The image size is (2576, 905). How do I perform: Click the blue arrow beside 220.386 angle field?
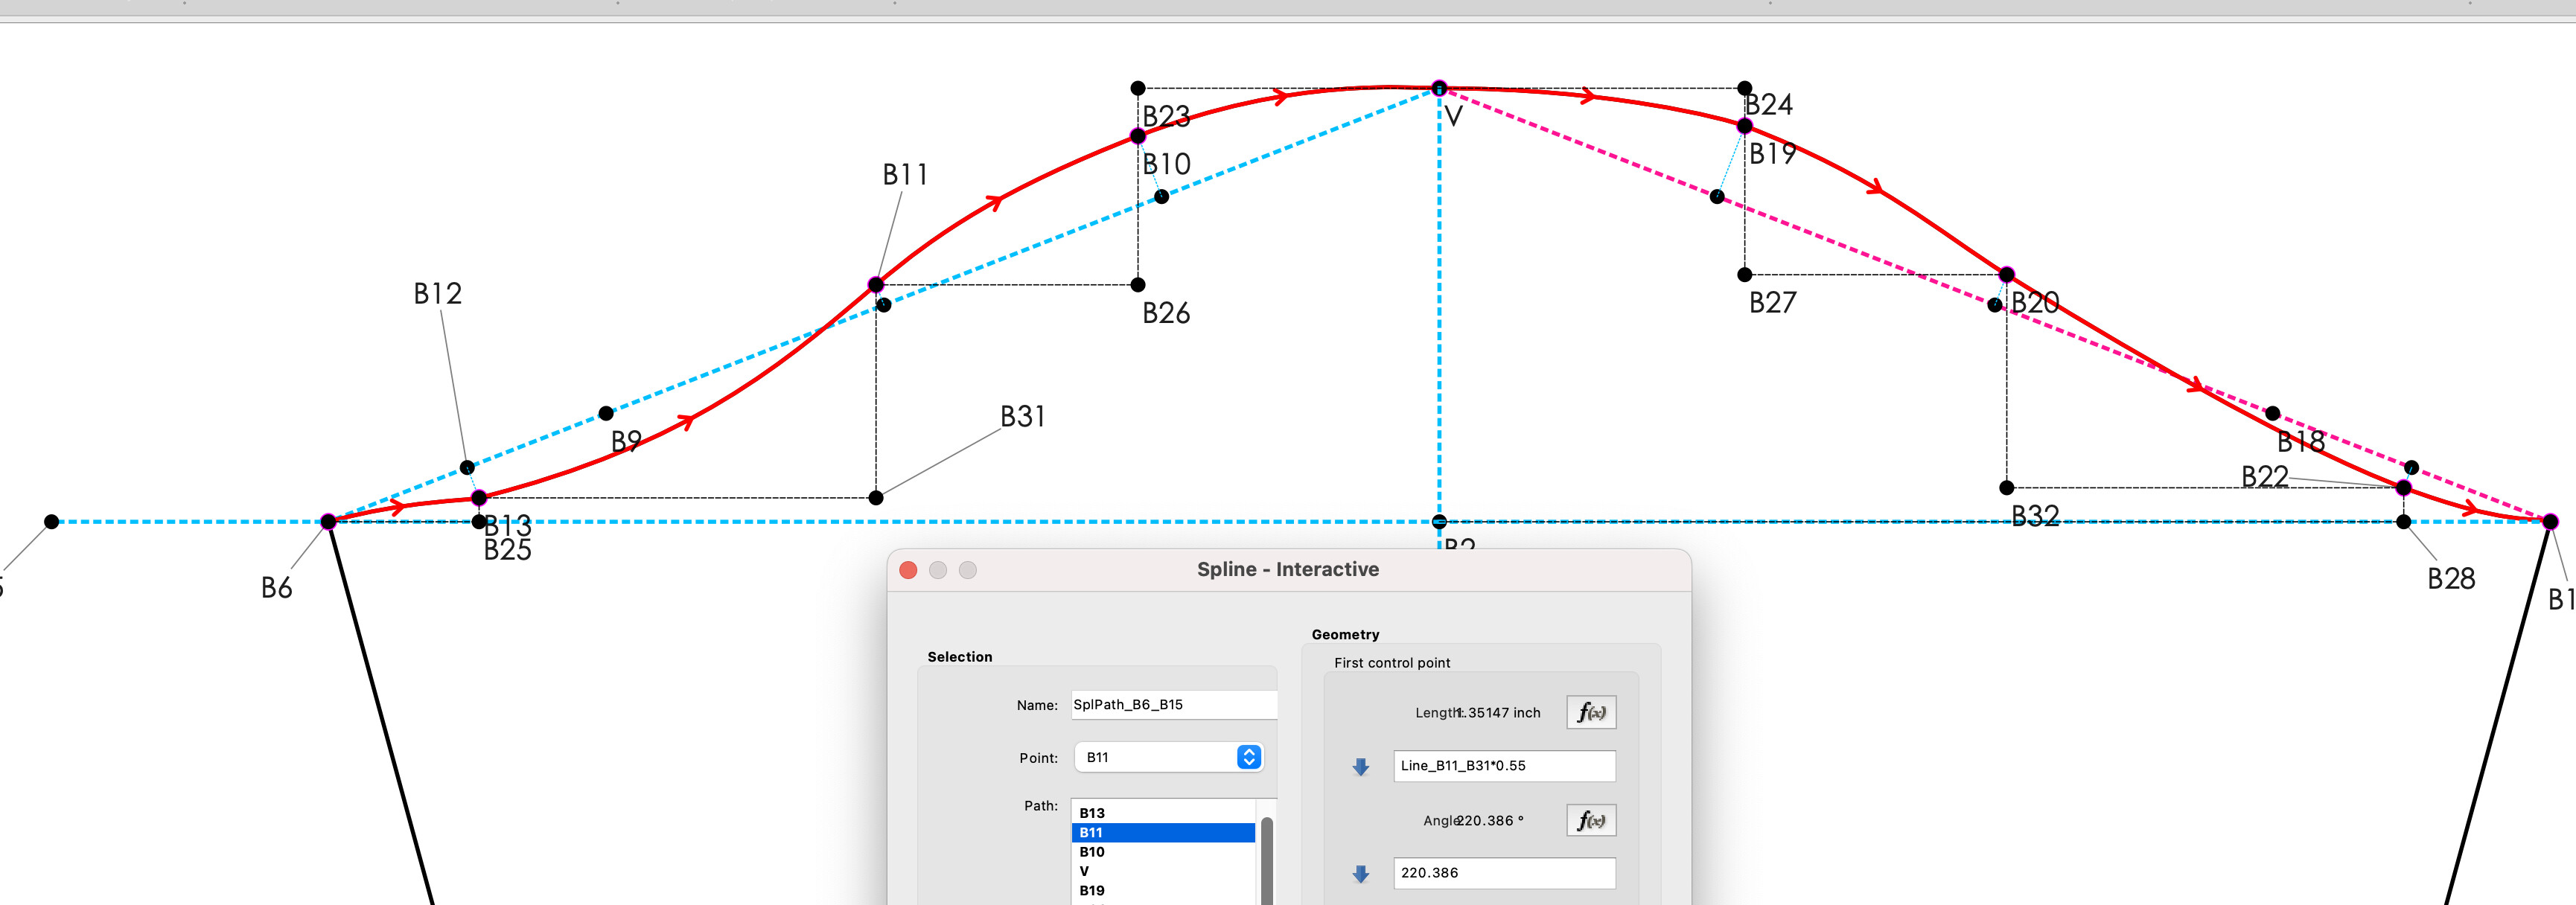1360,873
